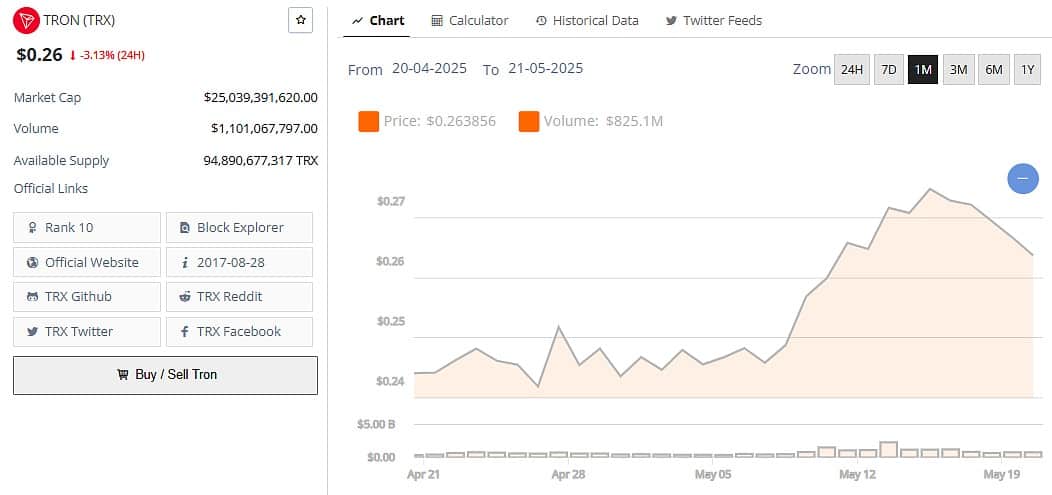Visit the Official Website link

87,262
